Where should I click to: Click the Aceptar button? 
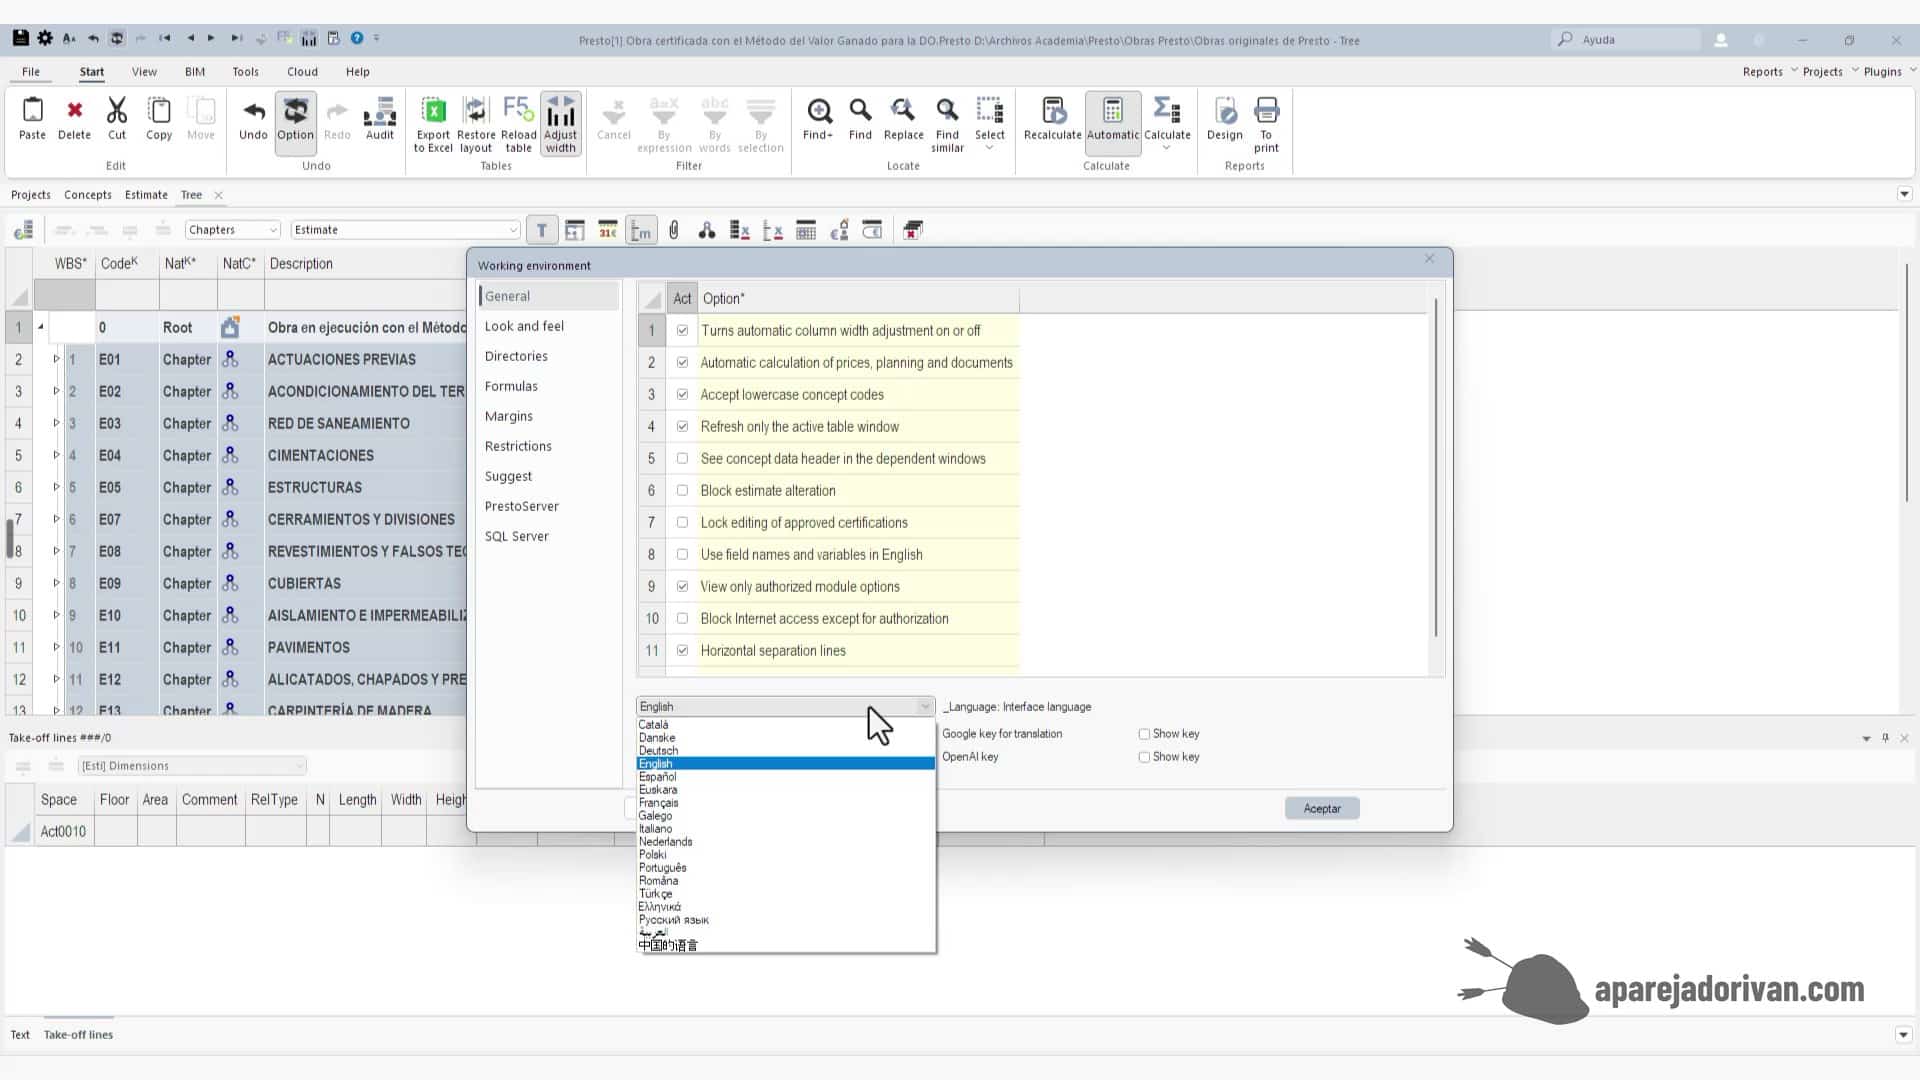click(1322, 808)
